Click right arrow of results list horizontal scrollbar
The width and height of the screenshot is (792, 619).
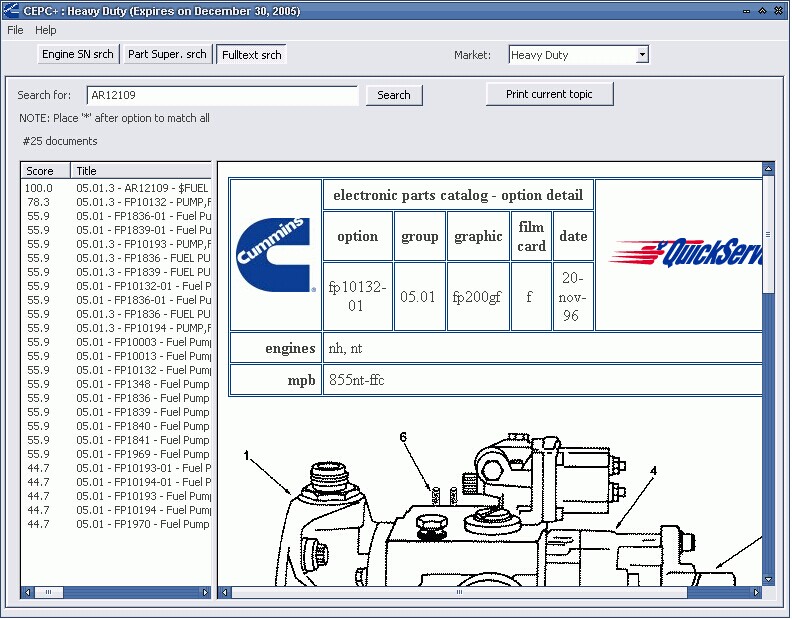point(206,592)
